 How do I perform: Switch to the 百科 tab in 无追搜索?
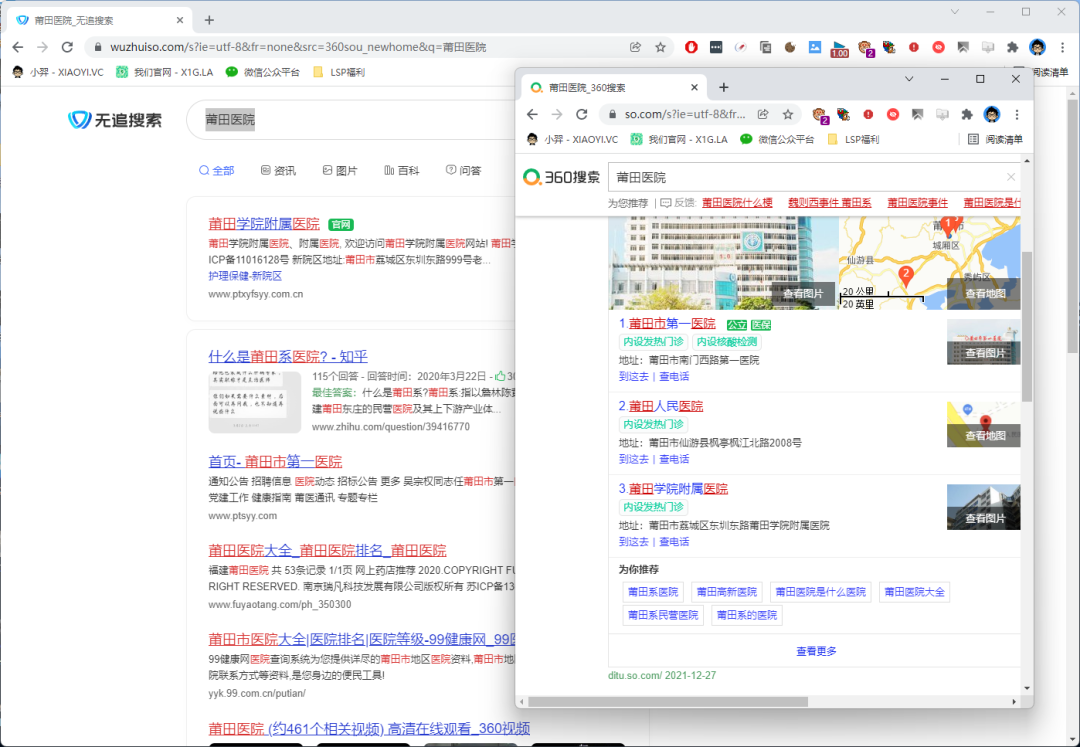pyautogui.click(x=402, y=170)
